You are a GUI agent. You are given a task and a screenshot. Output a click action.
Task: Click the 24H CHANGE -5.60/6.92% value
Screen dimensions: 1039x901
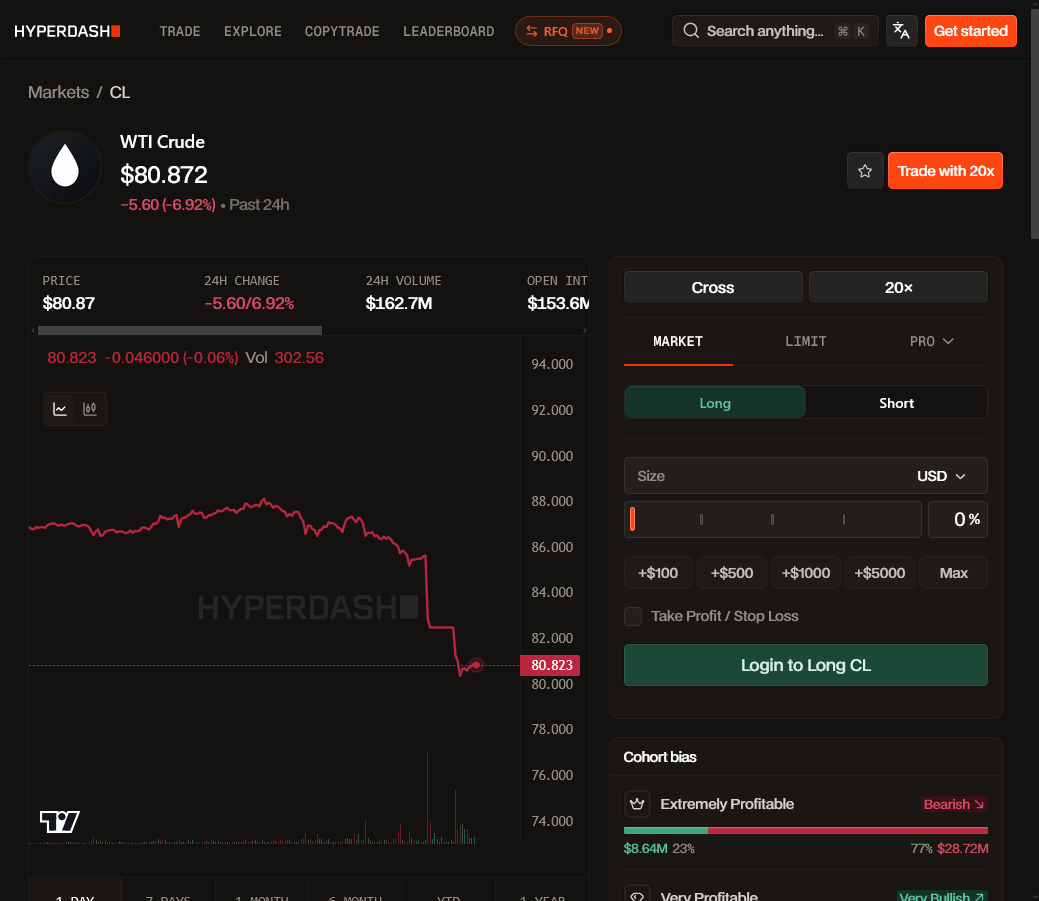(x=249, y=303)
